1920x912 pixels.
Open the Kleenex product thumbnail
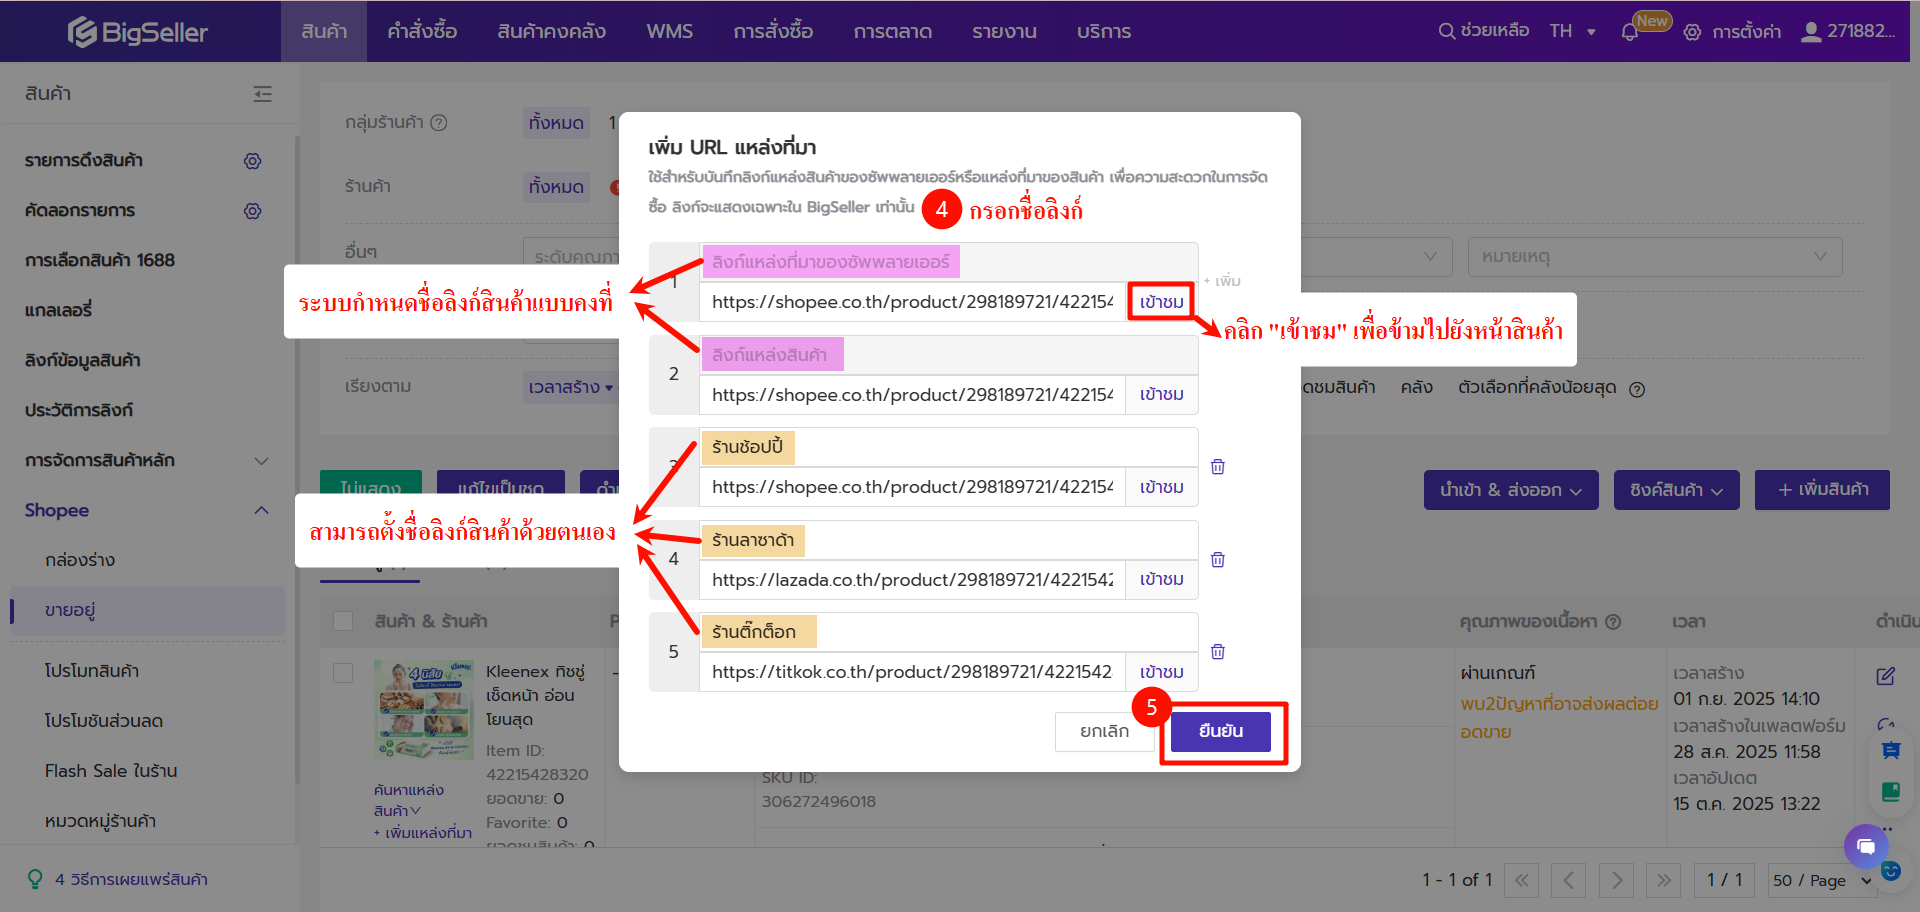click(x=424, y=709)
